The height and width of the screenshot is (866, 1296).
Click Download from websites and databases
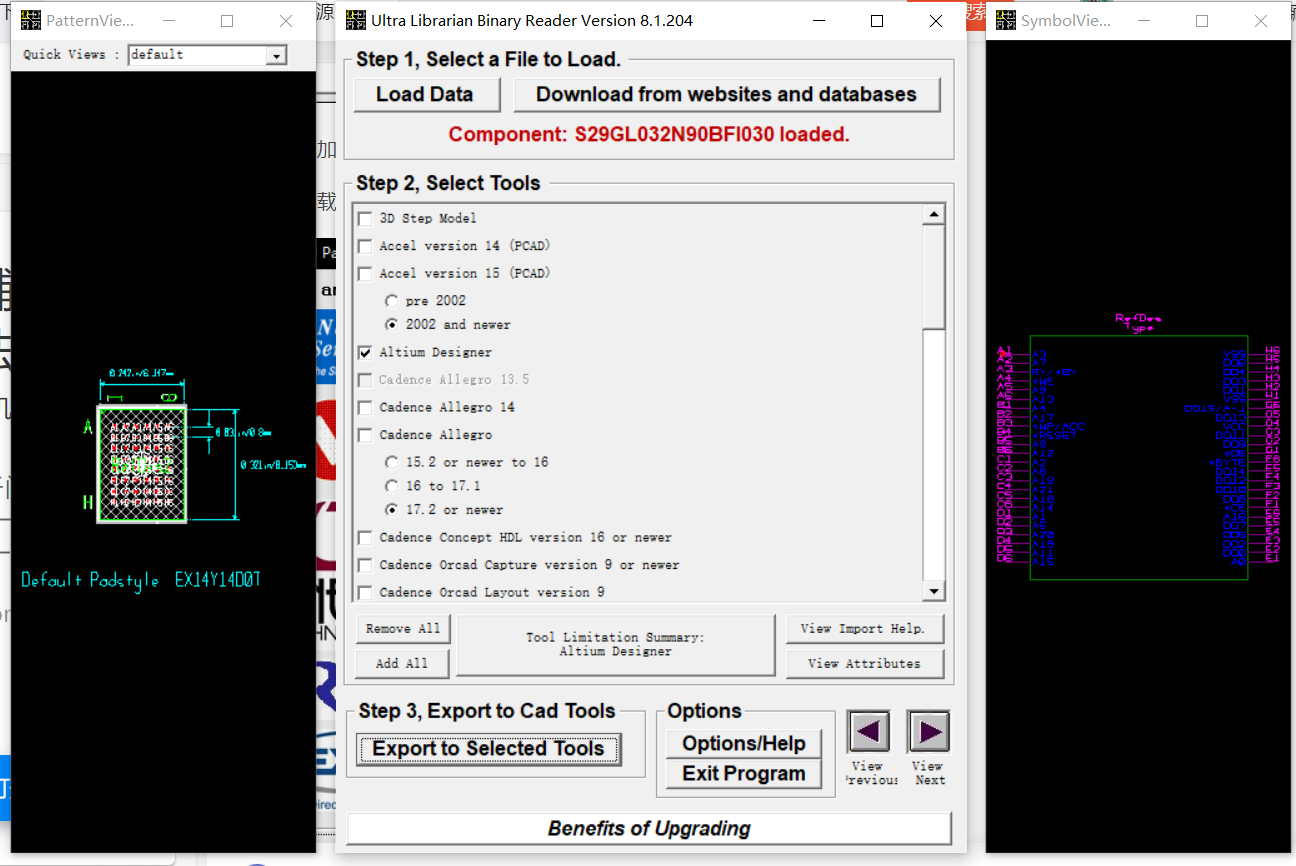coord(727,94)
